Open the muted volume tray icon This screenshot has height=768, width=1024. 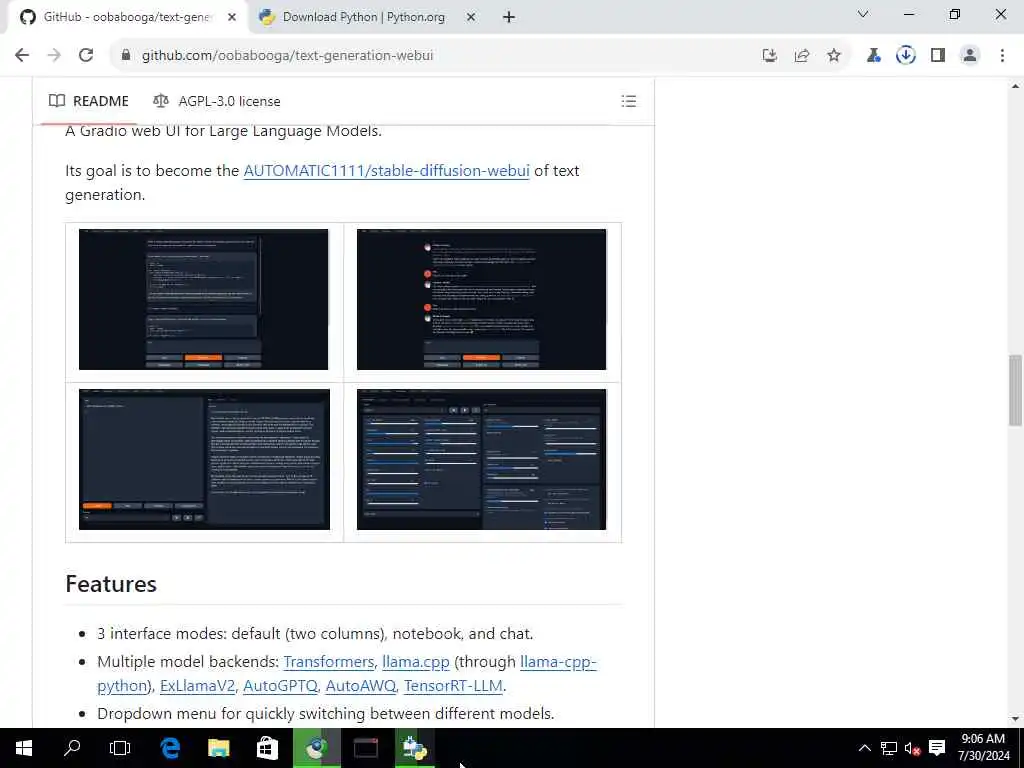click(912, 748)
